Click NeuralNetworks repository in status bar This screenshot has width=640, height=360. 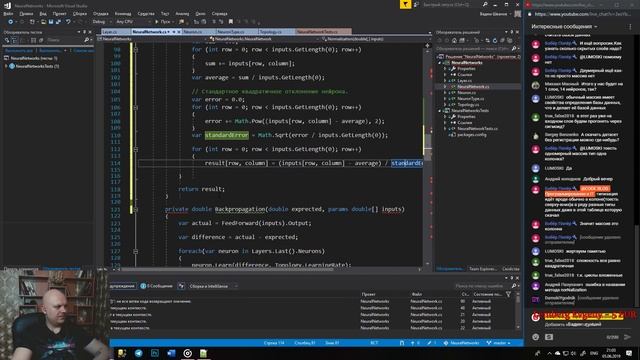(461, 343)
